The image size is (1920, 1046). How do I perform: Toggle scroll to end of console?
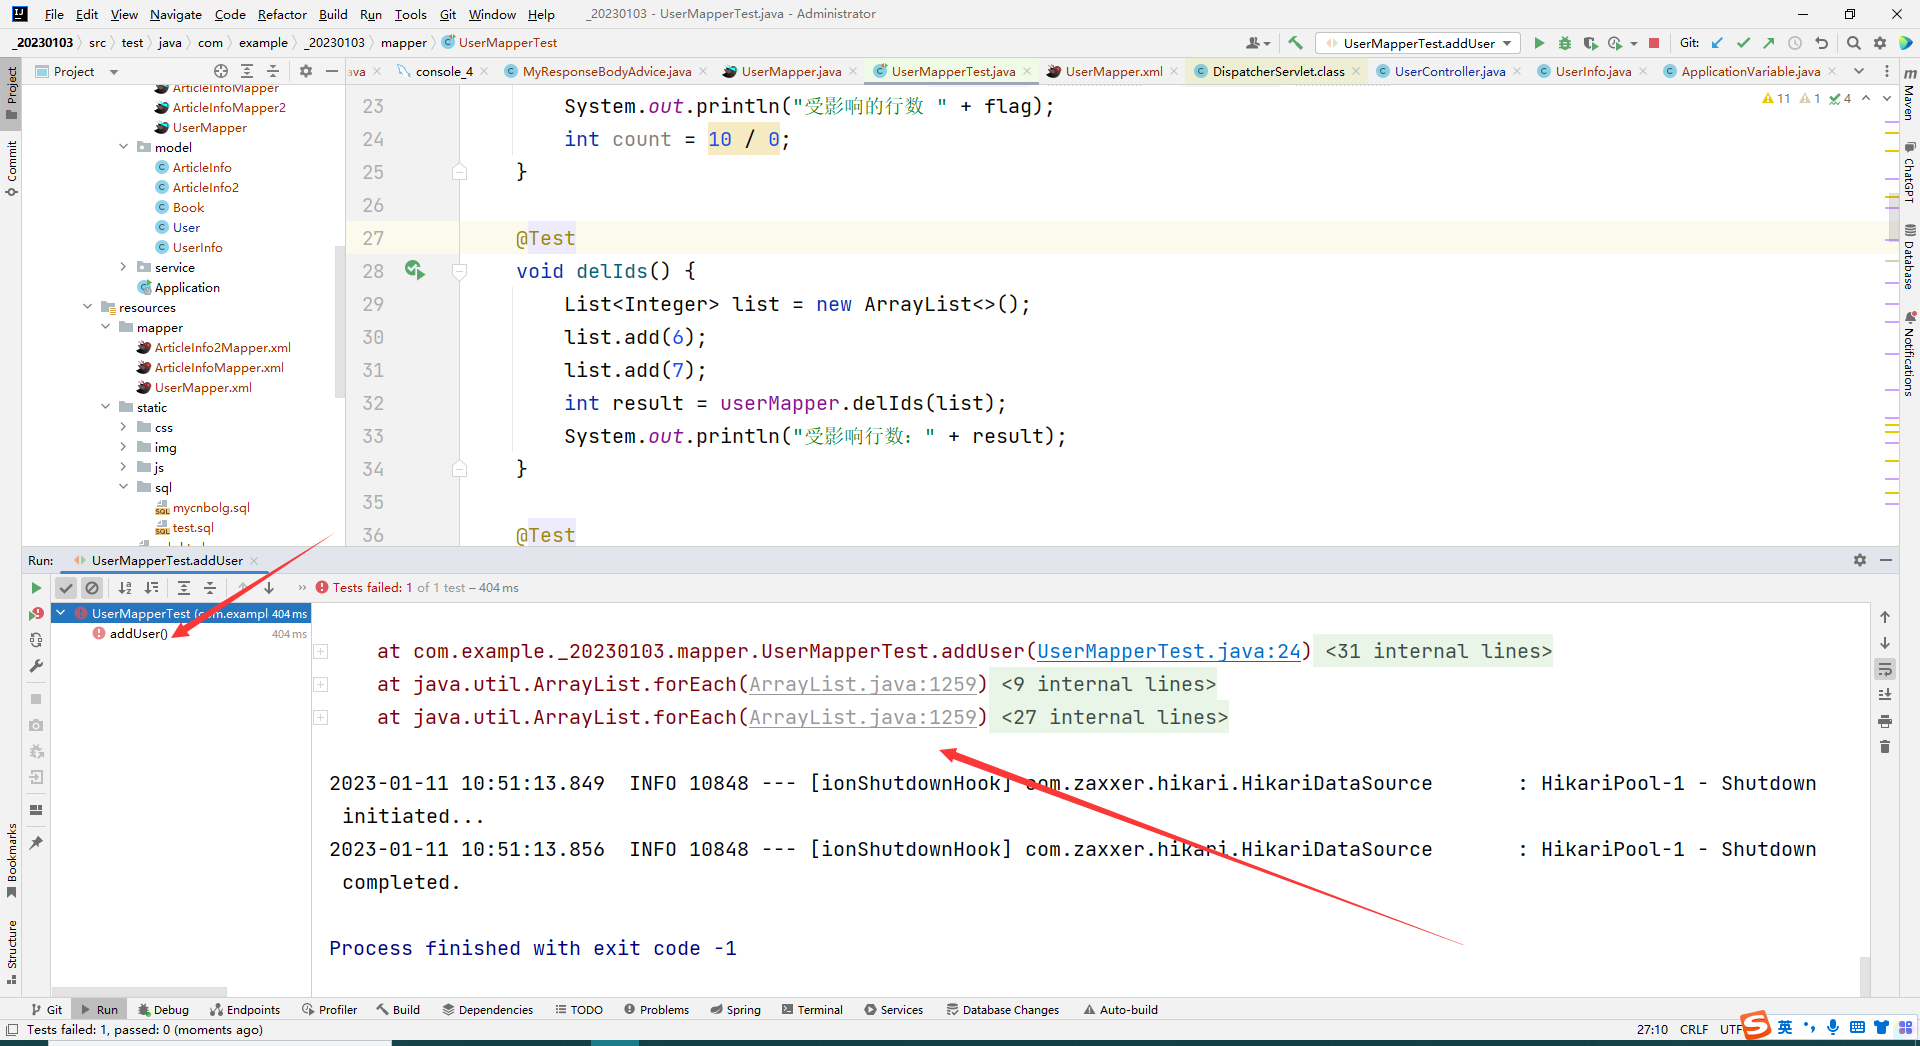[1885, 695]
